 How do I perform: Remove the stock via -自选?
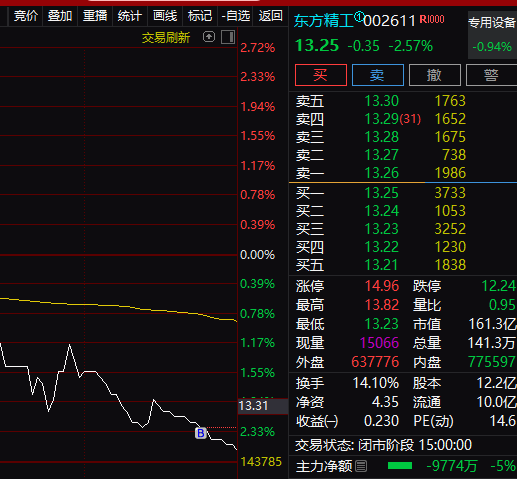click(x=235, y=16)
